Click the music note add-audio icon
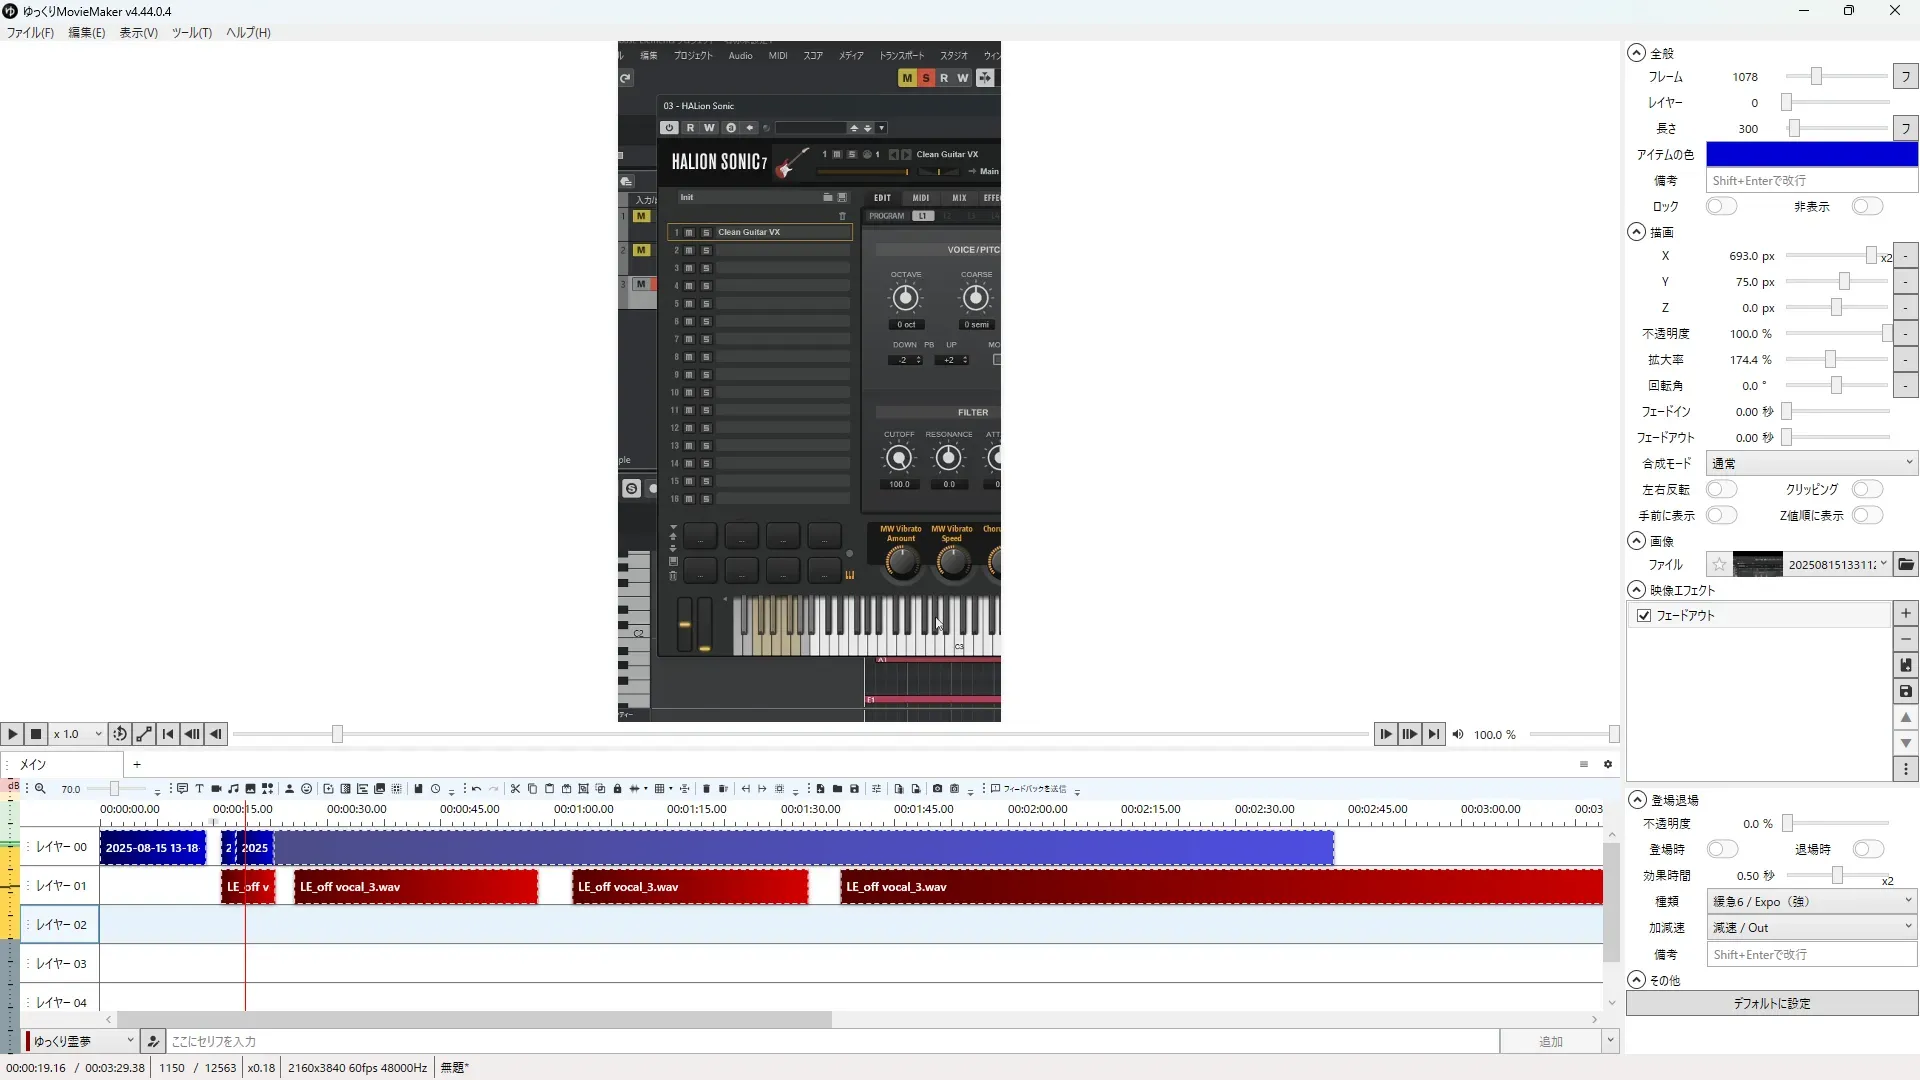This screenshot has height=1080, width=1920. tap(233, 789)
